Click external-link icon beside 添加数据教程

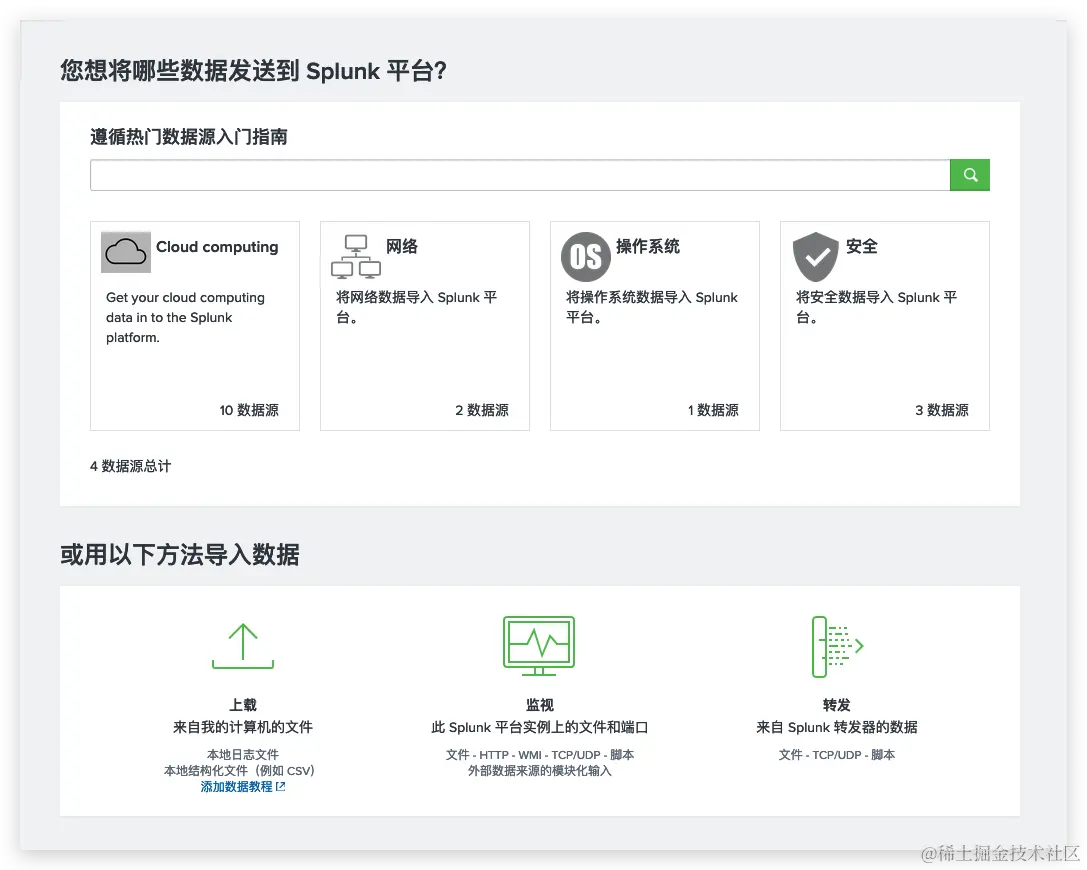pyautogui.click(x=281, y=787)
